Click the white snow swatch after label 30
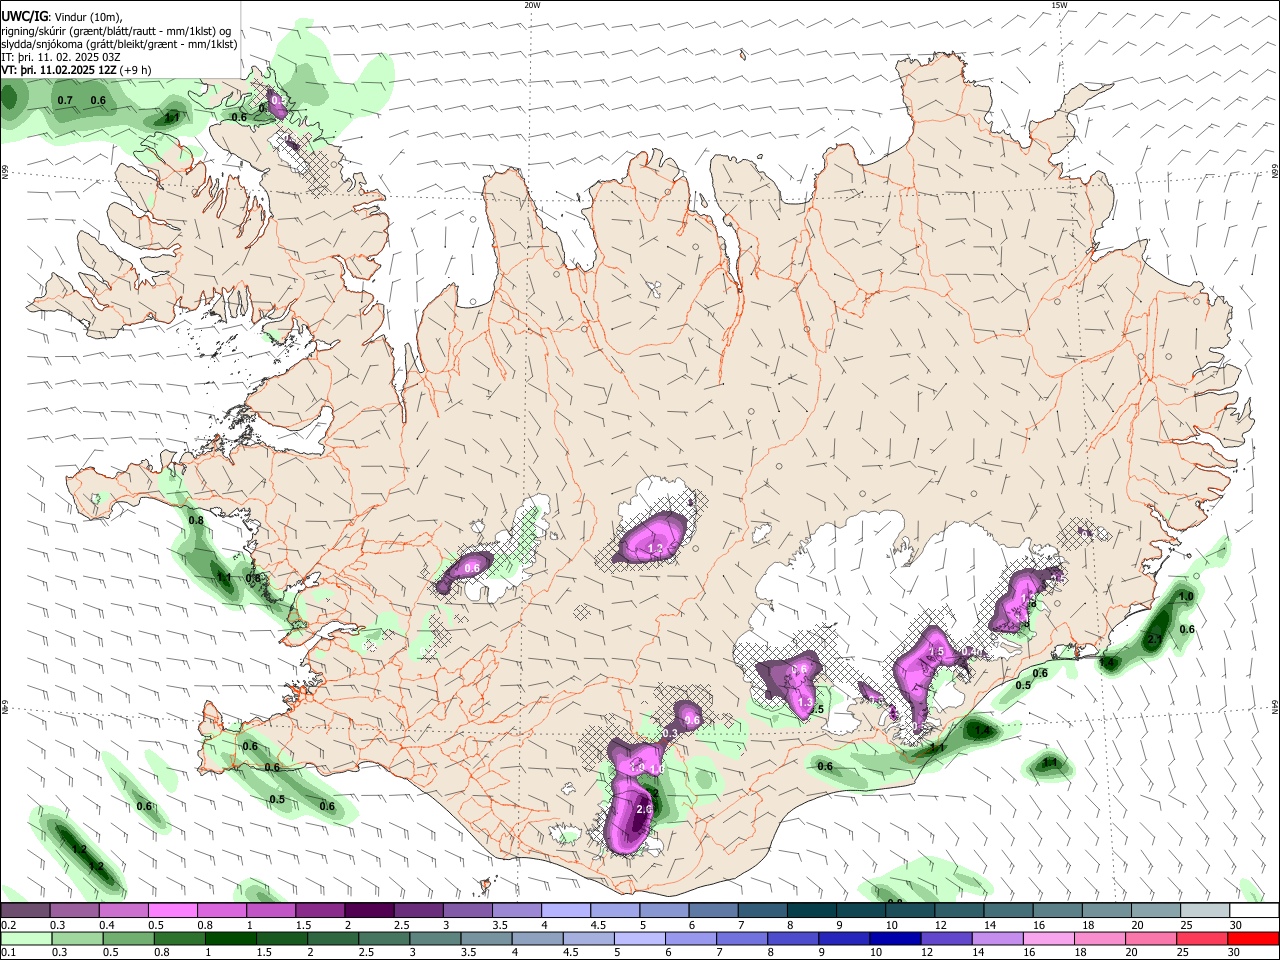The width and height of the screenshot is (1280, 960). 1255,910
